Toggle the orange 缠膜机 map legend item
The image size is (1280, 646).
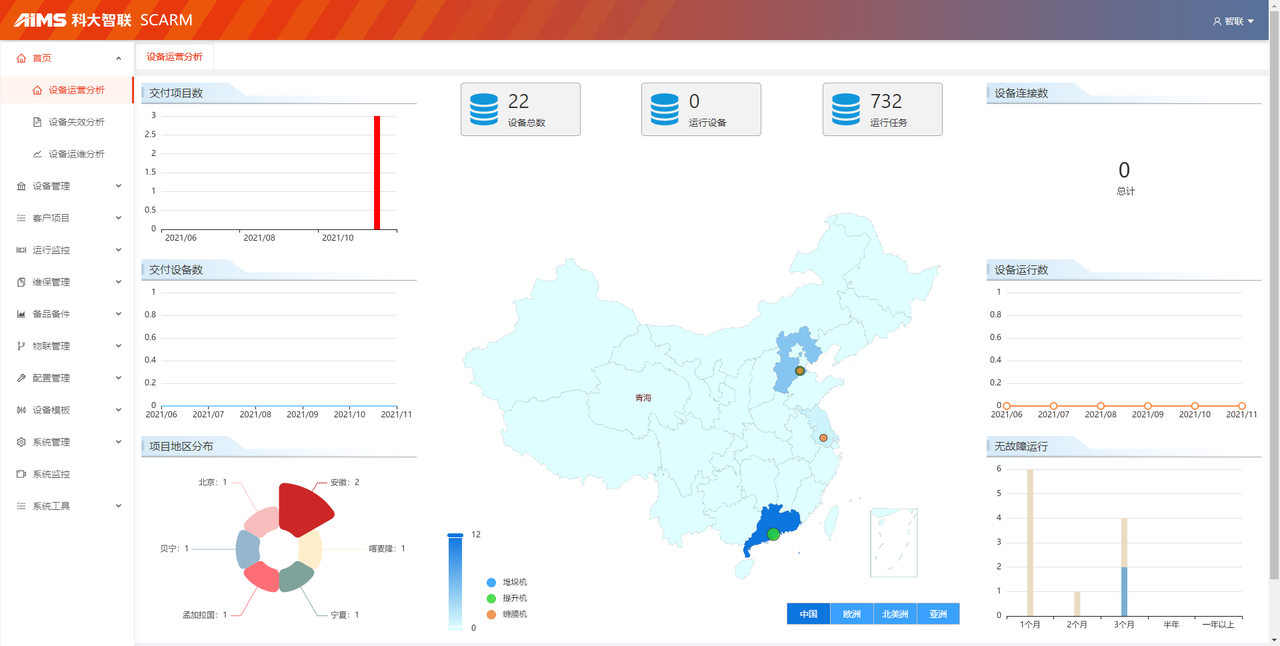click(x=491, y=614)
